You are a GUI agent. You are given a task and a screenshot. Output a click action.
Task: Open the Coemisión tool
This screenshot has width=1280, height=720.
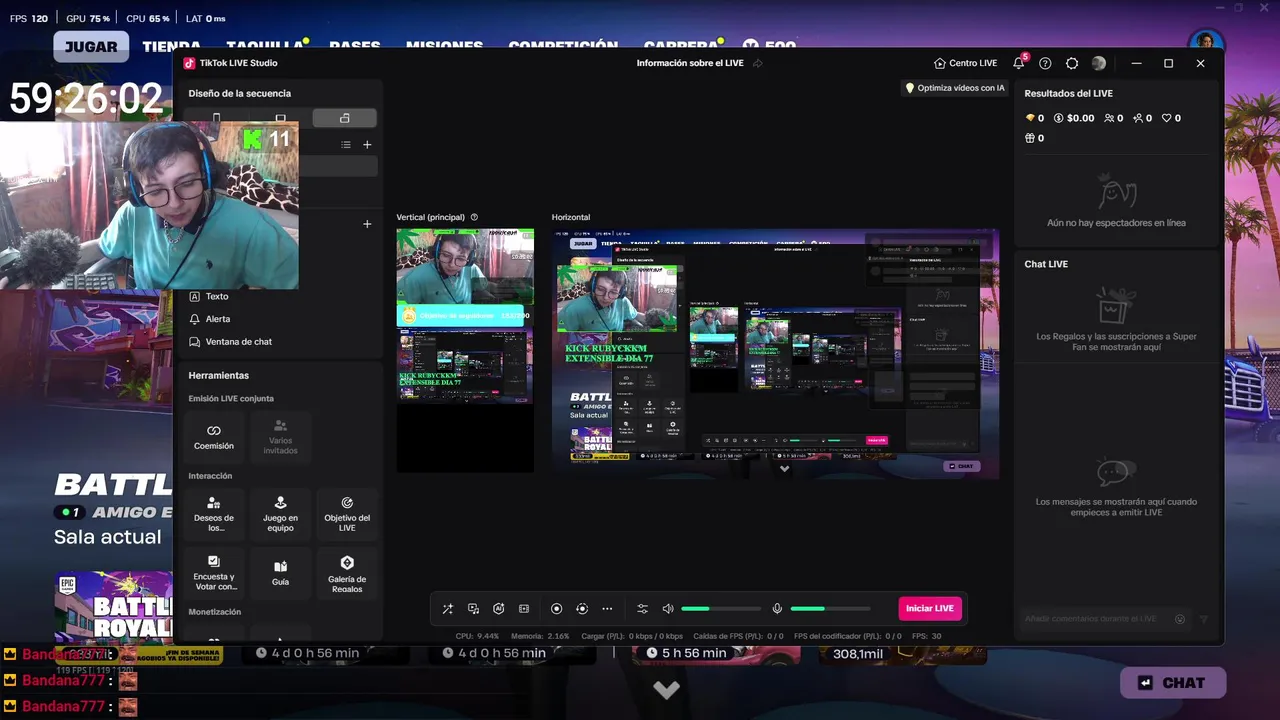(x=214, y=437)
